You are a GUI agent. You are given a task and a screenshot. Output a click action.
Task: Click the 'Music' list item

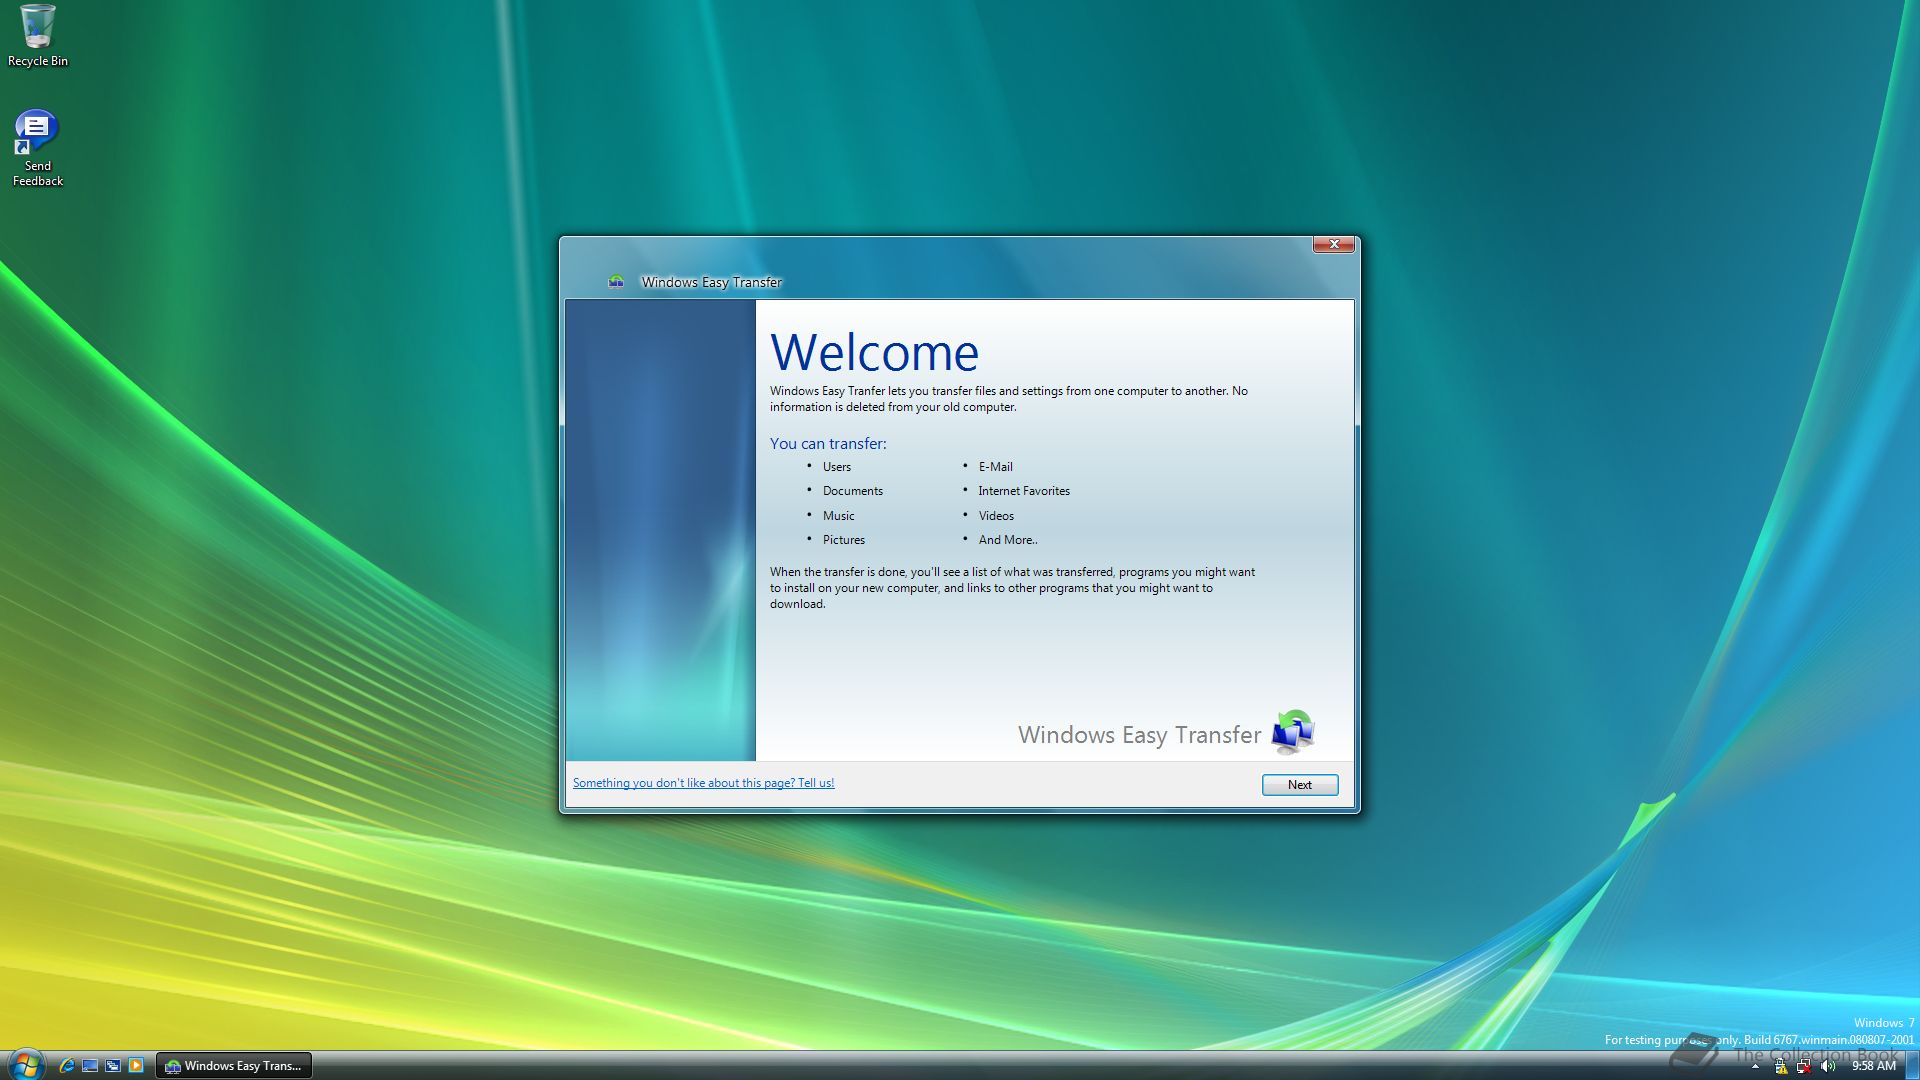[839, 516]
